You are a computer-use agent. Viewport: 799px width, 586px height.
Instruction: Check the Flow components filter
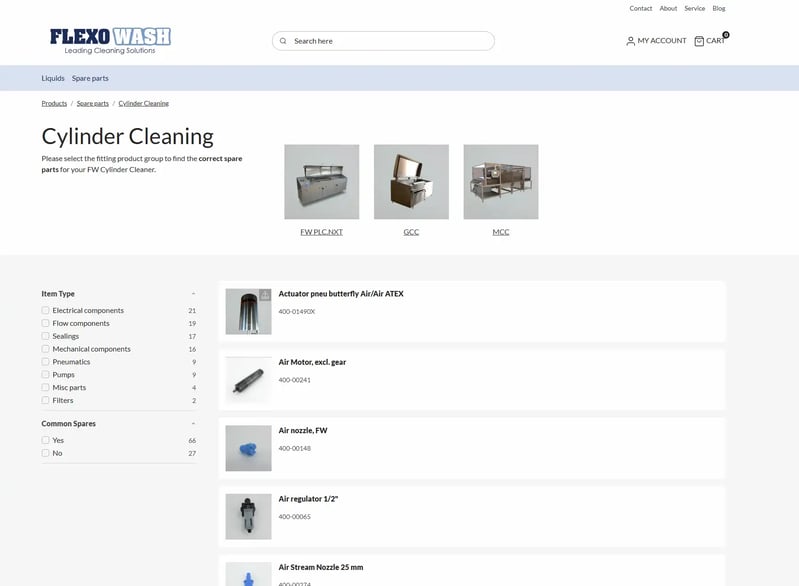(x=45, y=323)
